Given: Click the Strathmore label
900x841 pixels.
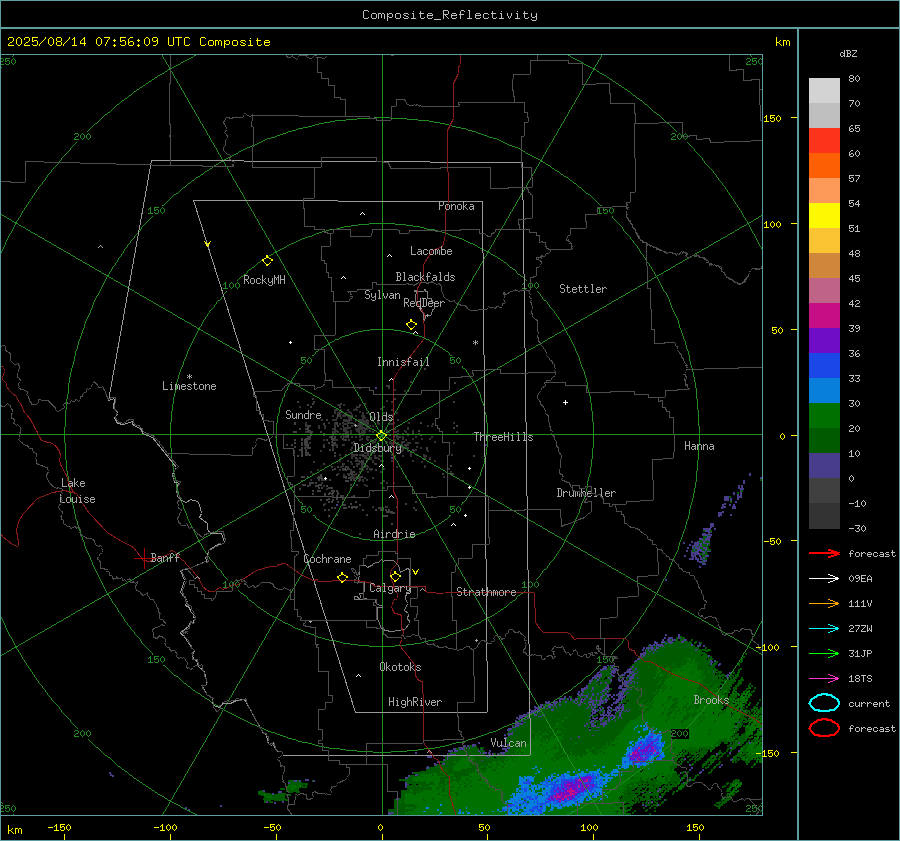Looking at the screenshot, I should coord(486,592).
